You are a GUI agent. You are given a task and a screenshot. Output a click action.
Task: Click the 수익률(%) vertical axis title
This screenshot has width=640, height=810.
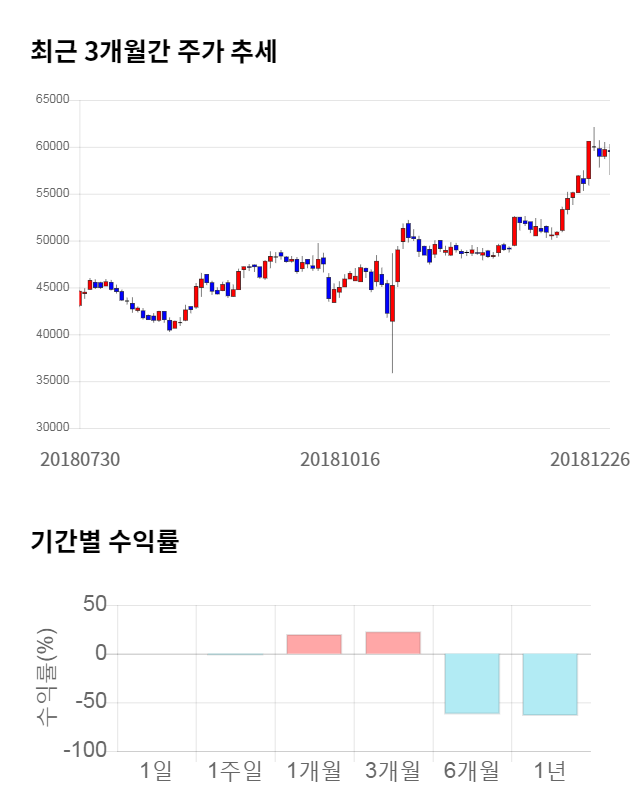click(x=46, y=677)
